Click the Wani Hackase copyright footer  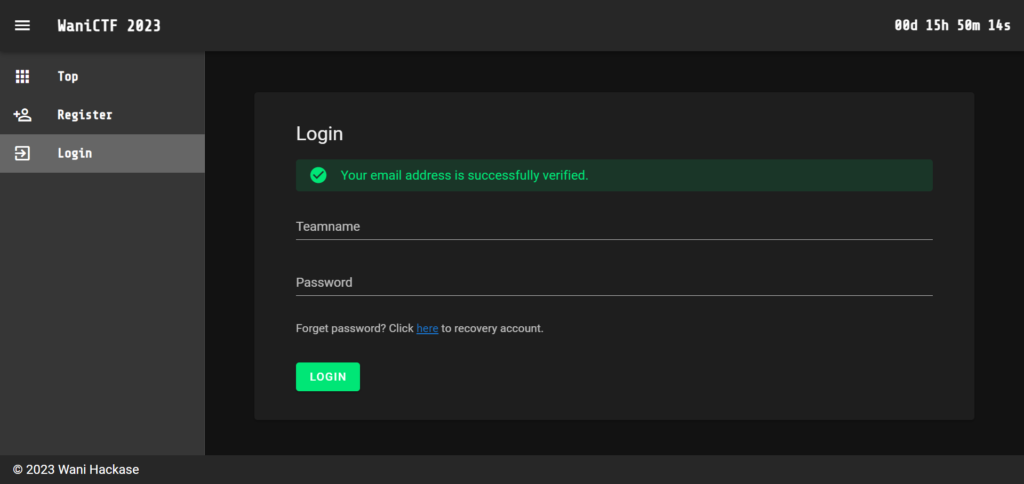point(76,470)
